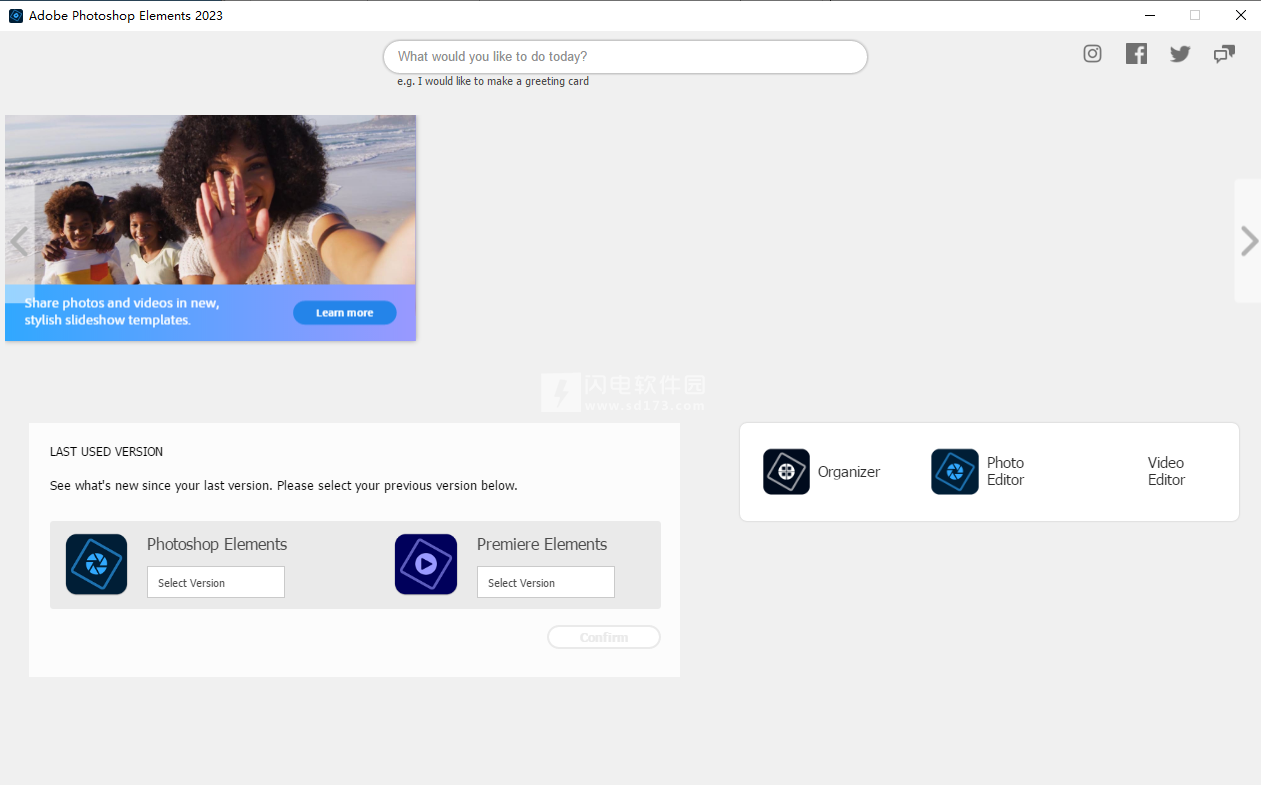Open Premiere Elements Select Version dropdown

click(x=546, y=582)
